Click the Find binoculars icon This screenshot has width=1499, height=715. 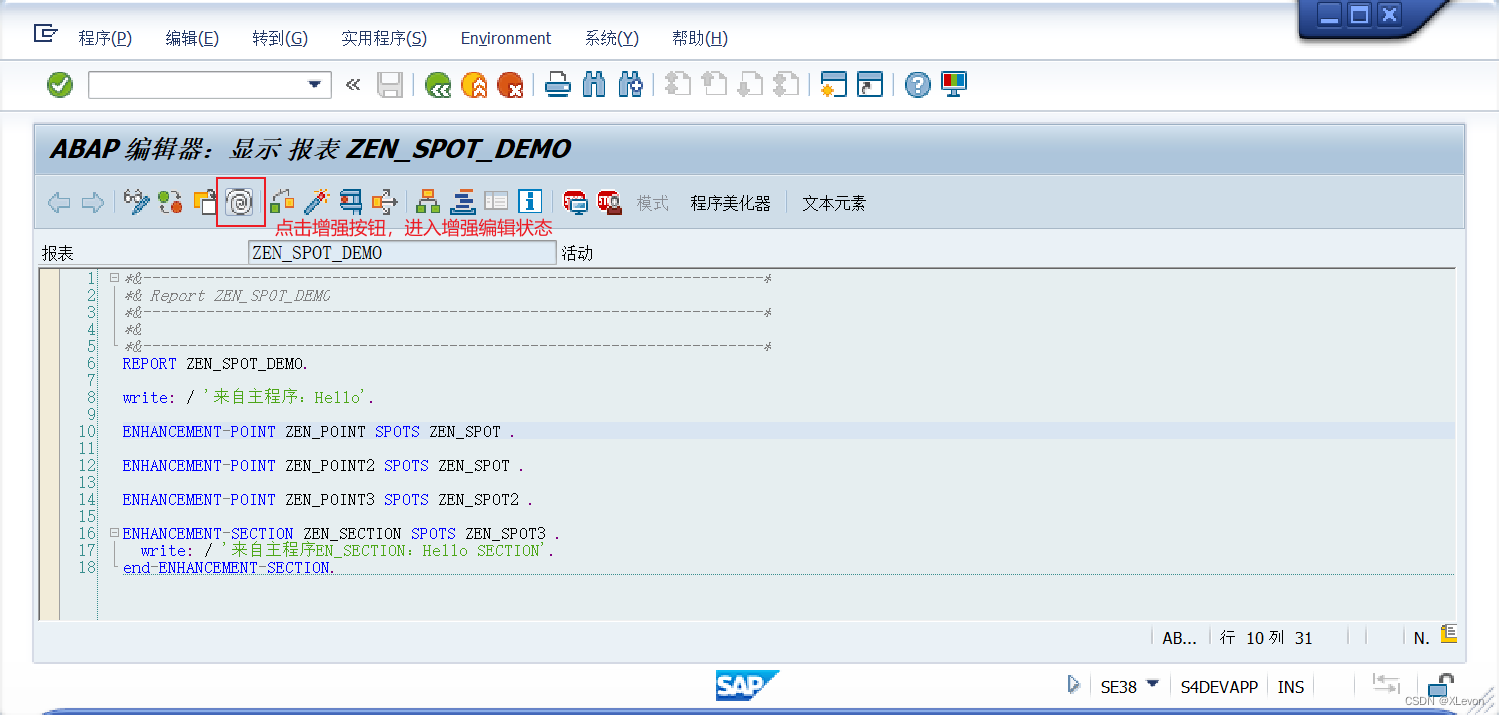point(593,84)
